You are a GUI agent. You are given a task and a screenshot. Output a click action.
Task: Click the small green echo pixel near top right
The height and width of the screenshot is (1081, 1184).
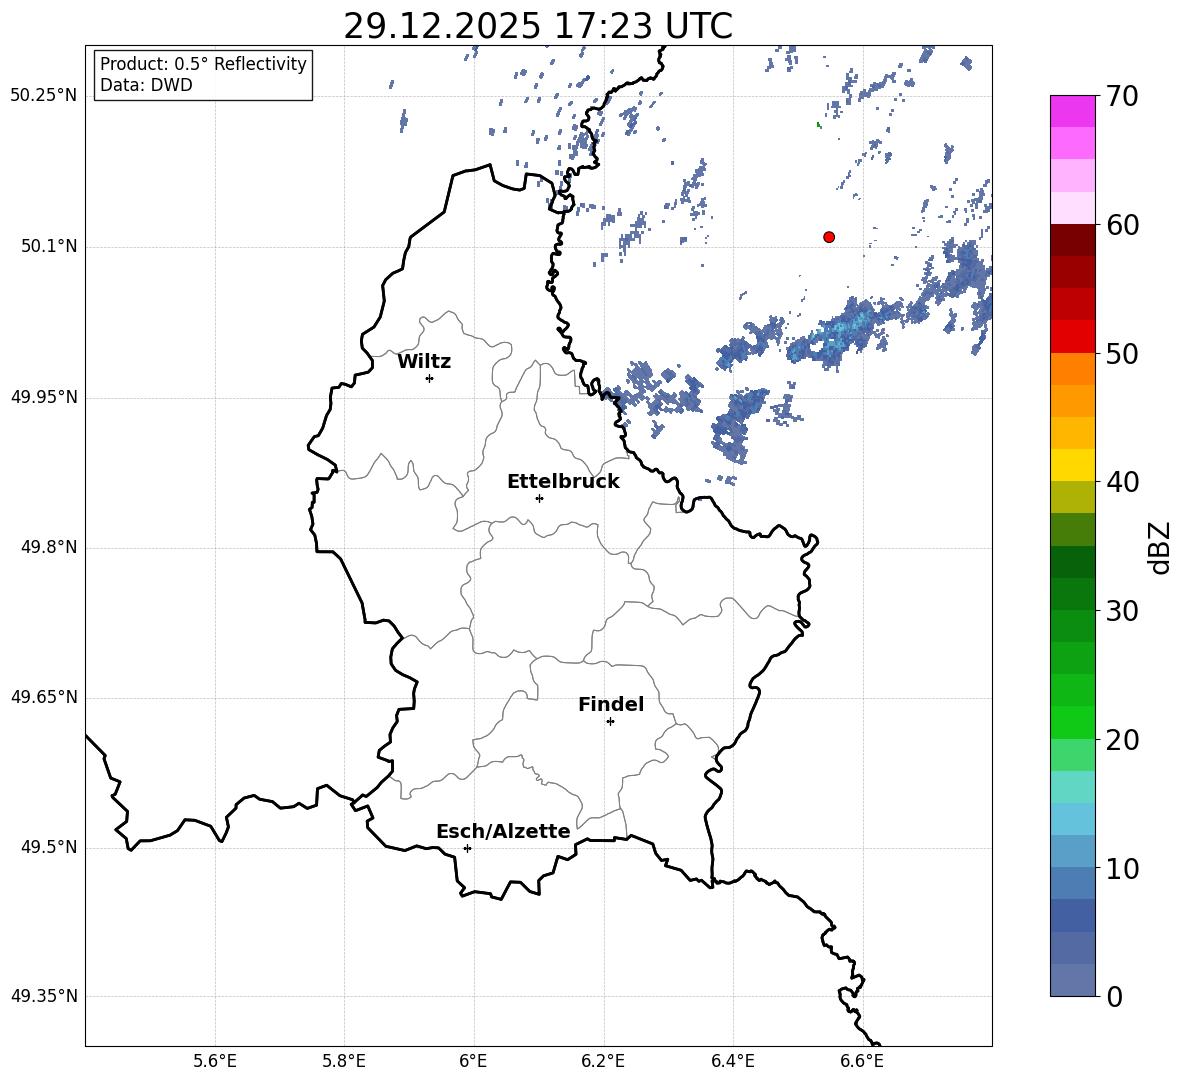click(819, 125)
